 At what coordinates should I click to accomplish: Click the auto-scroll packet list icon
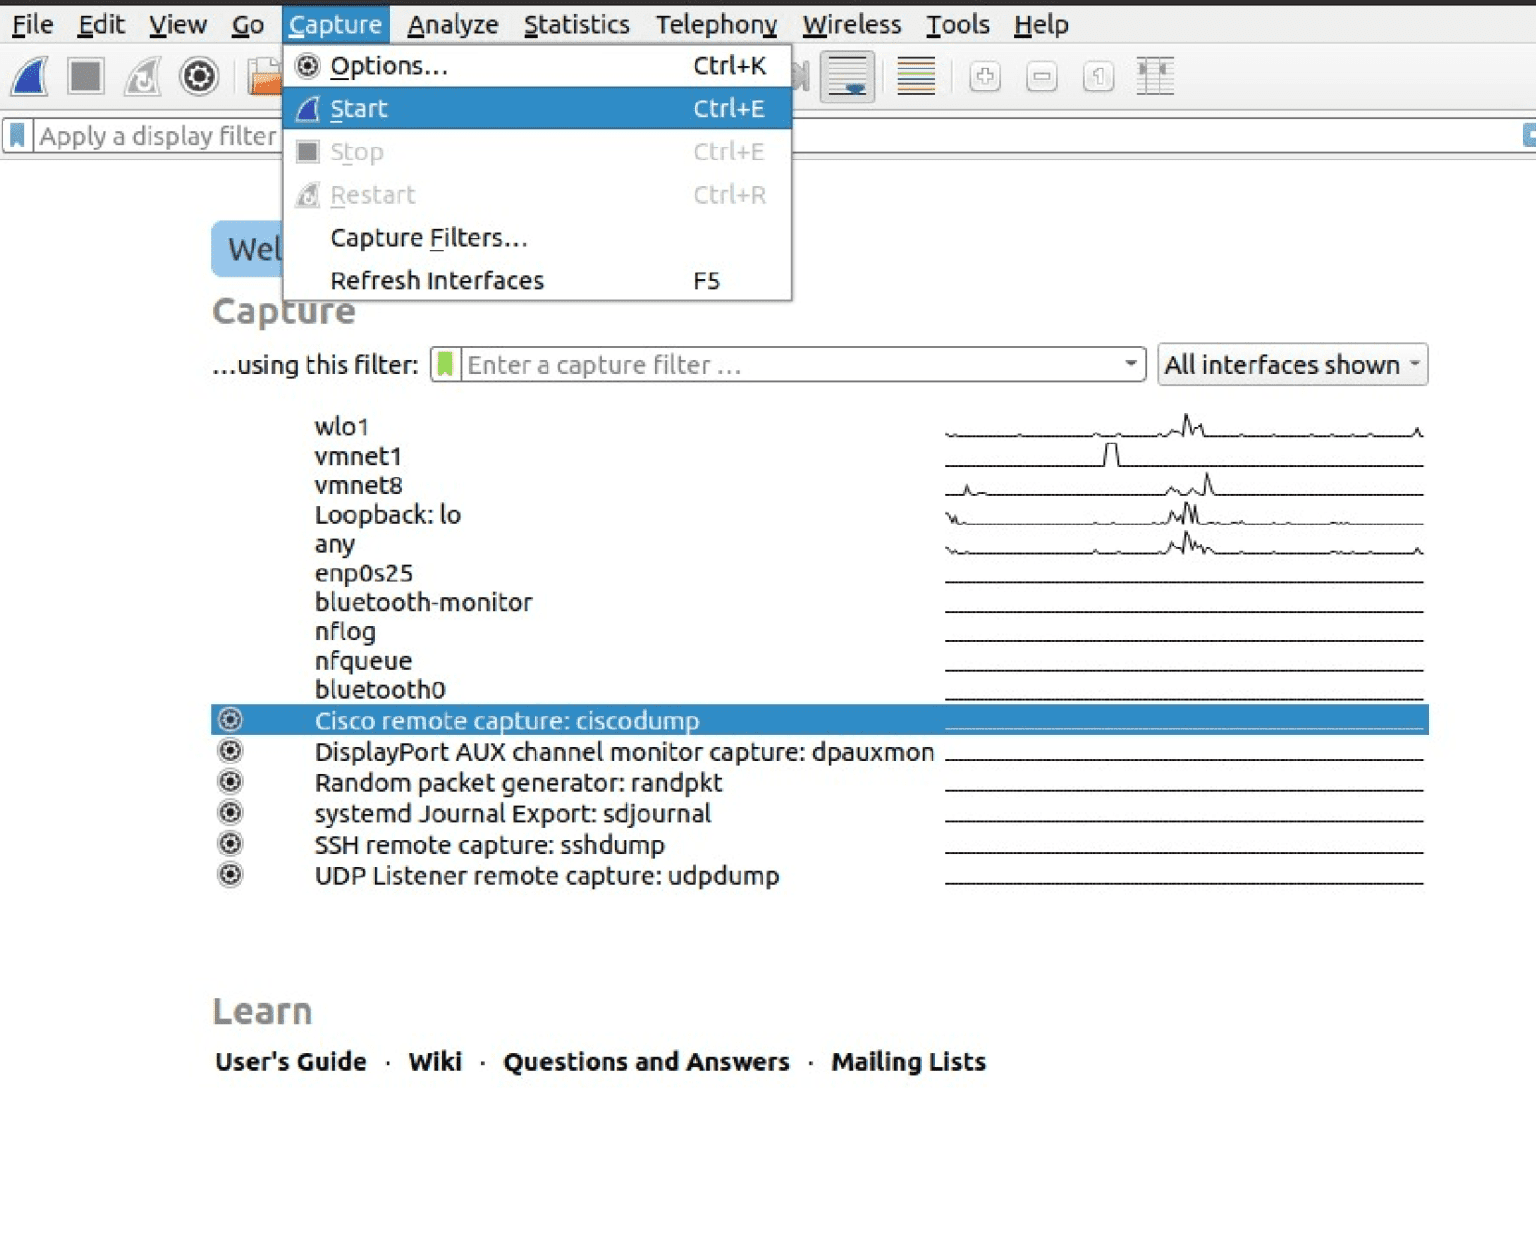point(847,76)
